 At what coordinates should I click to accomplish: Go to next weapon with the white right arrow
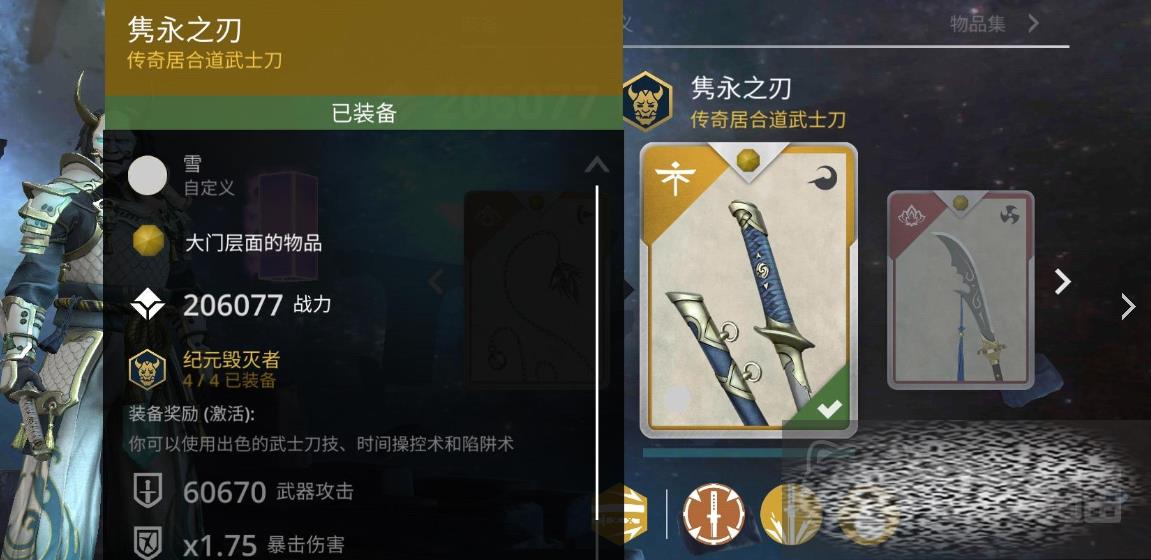(x=1062, y=282)
